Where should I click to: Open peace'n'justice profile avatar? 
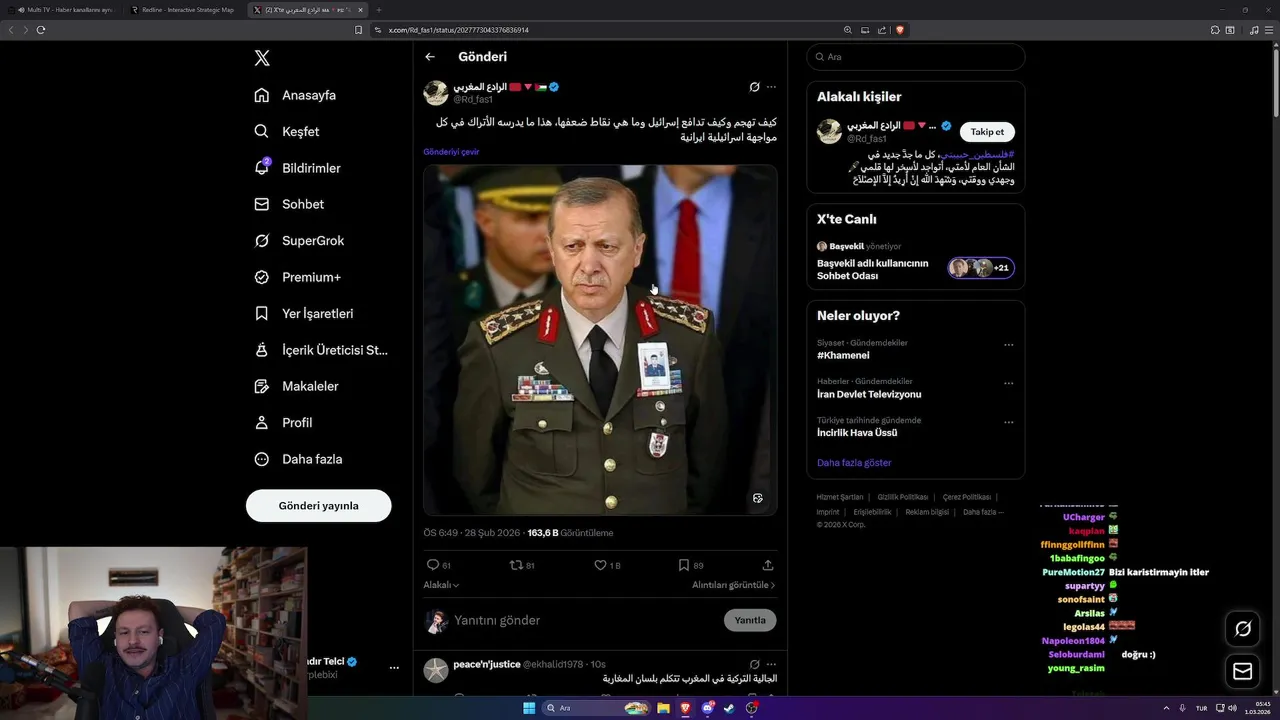click(x=436, y=670)
